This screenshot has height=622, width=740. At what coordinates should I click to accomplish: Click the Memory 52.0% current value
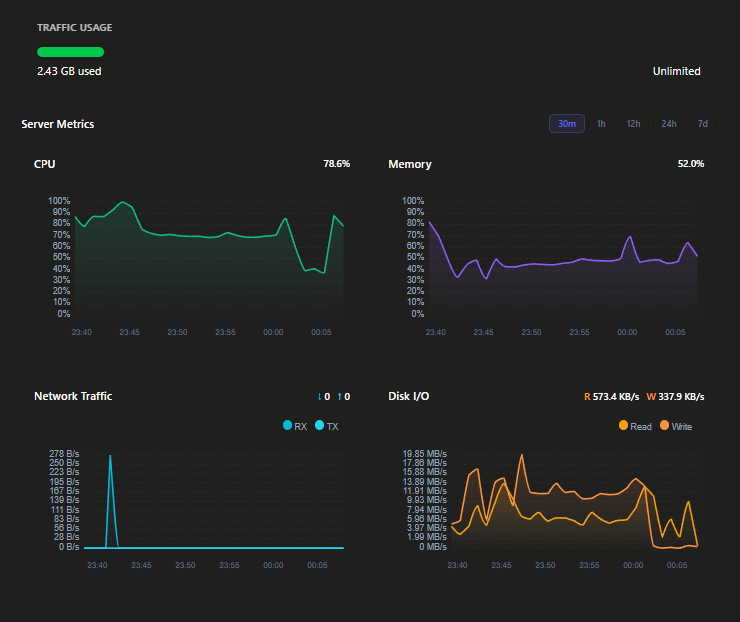(x=691, y=164)
